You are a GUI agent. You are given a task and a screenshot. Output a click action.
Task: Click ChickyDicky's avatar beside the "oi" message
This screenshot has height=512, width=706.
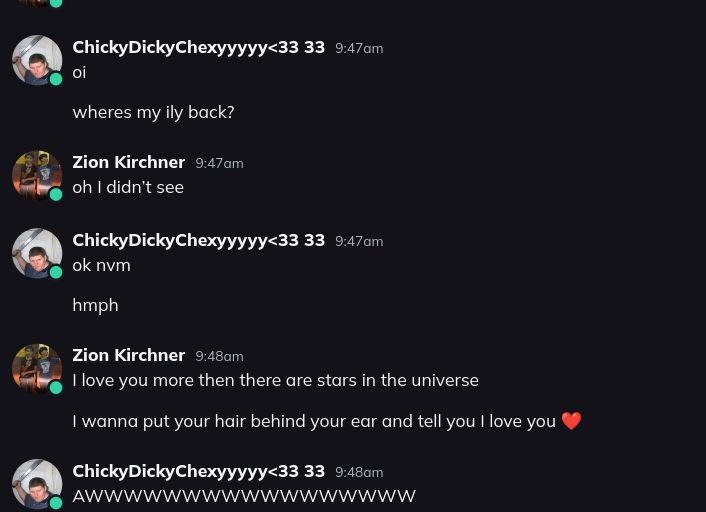pos(37,60)
